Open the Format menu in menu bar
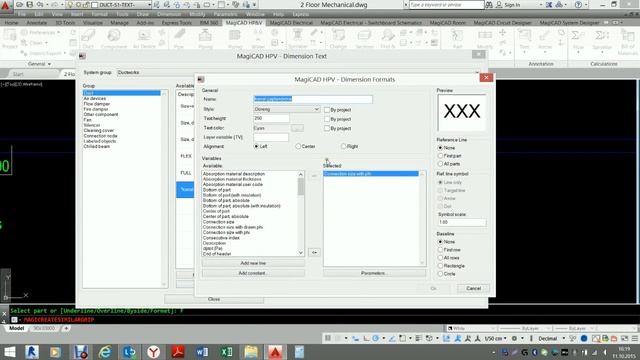 pyautogui.click(x=99, y=14)
